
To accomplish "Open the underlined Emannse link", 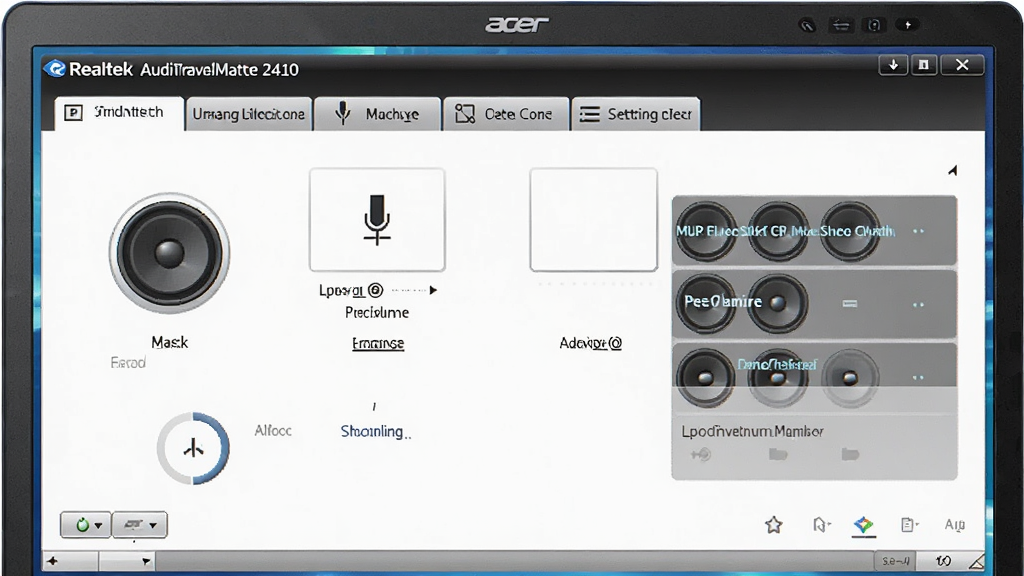I will [x=377, y=343].
